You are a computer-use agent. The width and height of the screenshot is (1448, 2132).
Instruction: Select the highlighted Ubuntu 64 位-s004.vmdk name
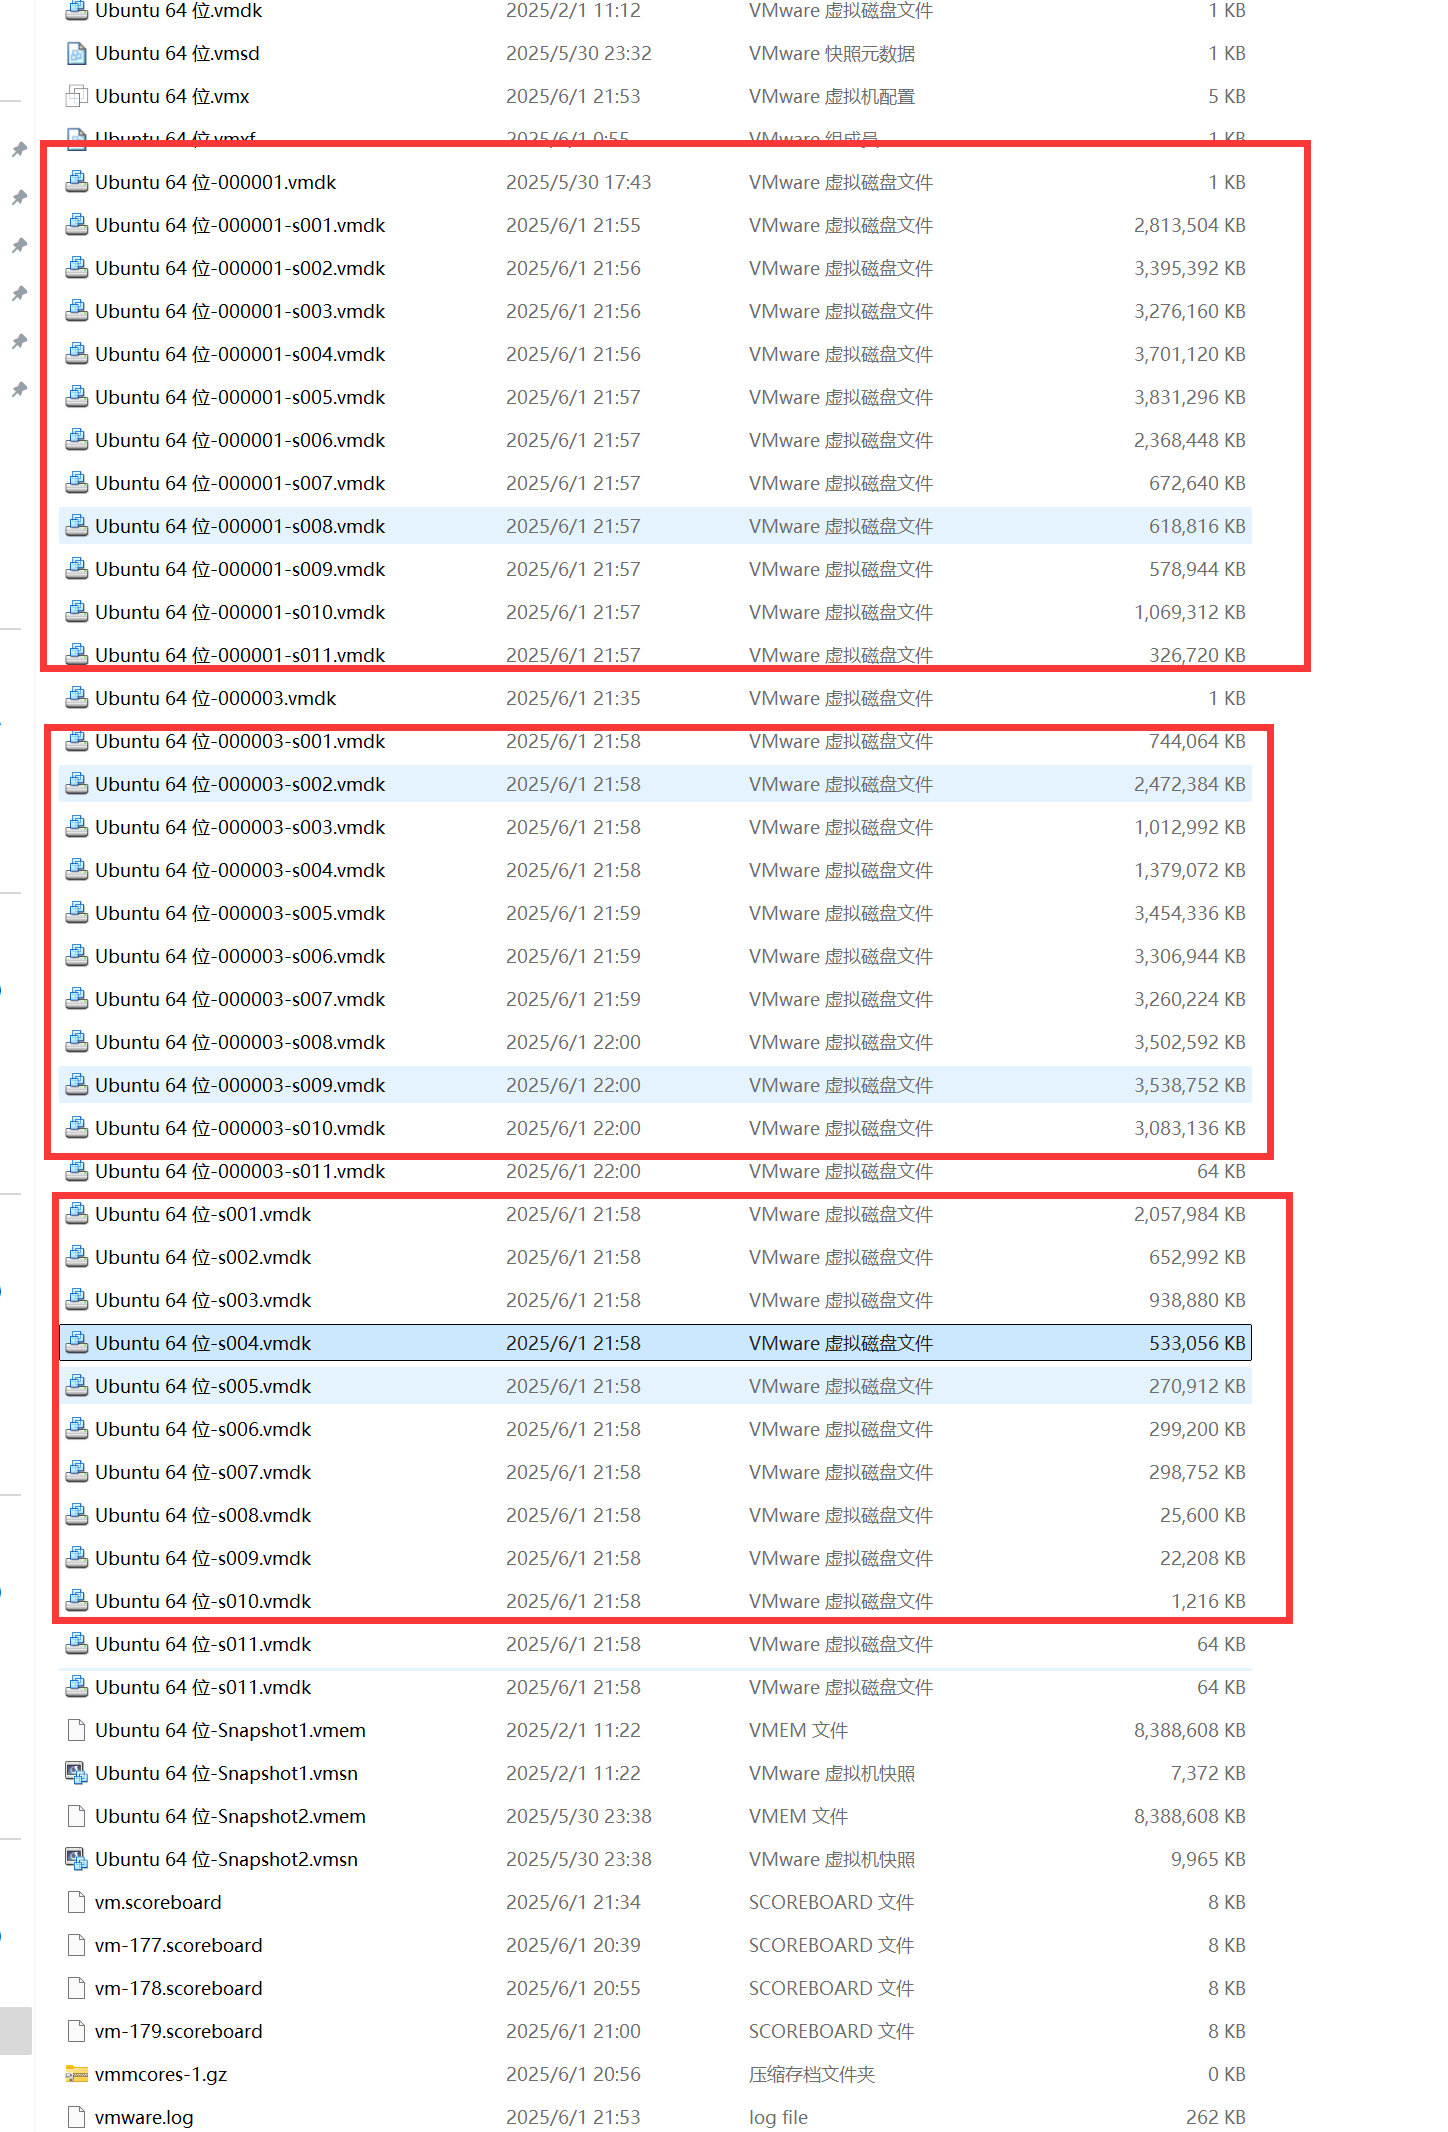tap(203, 1343)
